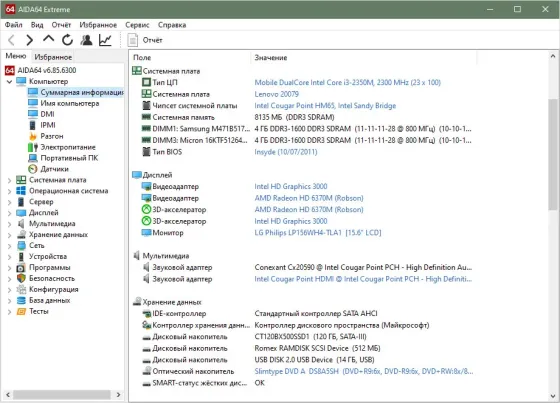The height and width of the screenshot is (403, 560).
Task: Open Имя компьютера in the tree
Action: [70, 103]
